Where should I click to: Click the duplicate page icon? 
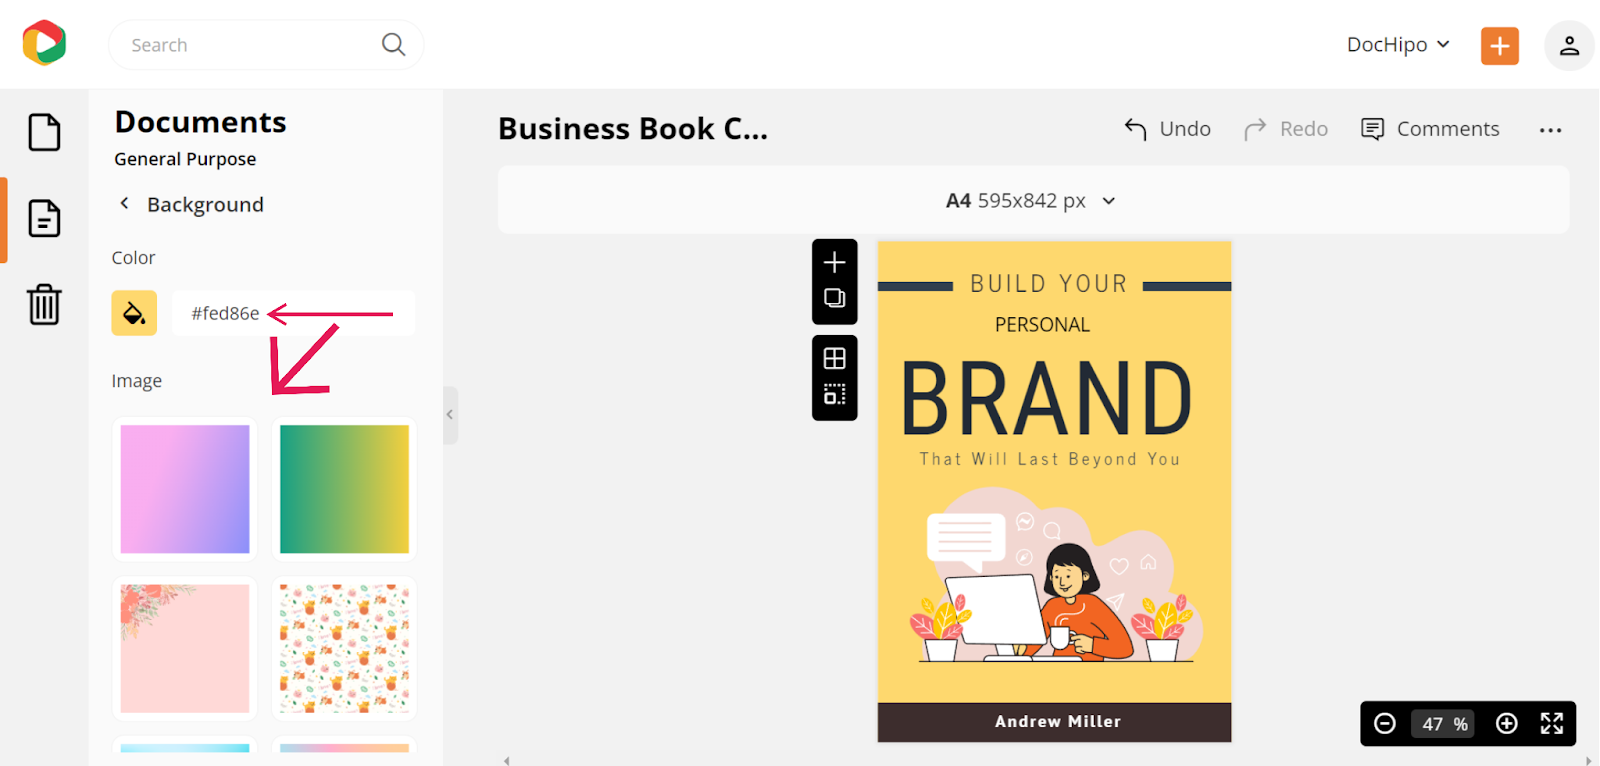[x=834, y=298]
